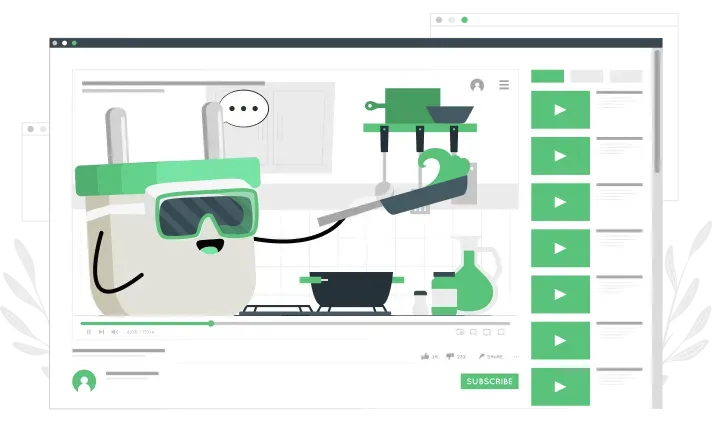The width and height of the screenshot is (712, 436).
Task: Play the third recommended video thumbnail
Action: 560,202
